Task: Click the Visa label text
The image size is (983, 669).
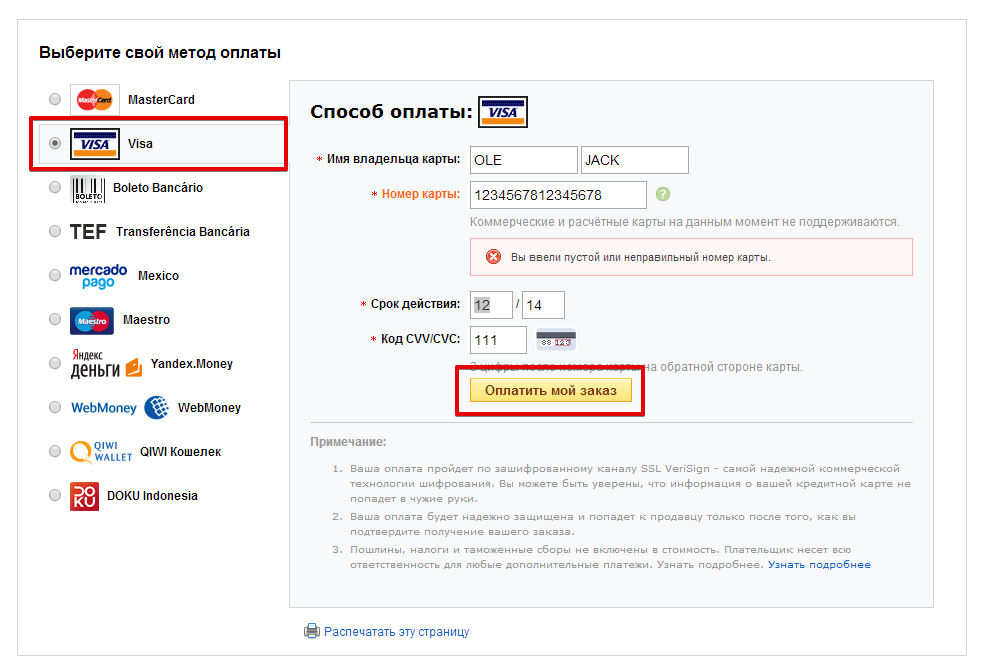Action: [140, 144]
